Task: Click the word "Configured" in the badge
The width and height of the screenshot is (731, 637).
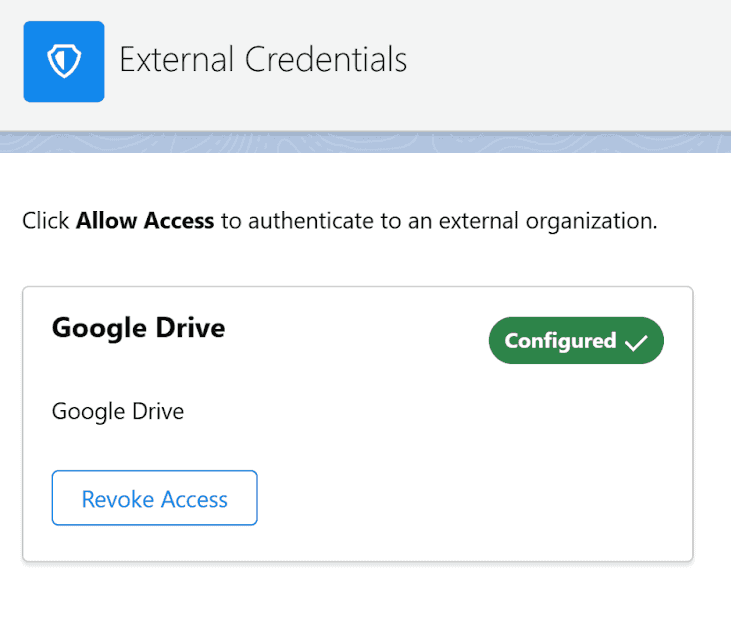Action: point(560,341)
